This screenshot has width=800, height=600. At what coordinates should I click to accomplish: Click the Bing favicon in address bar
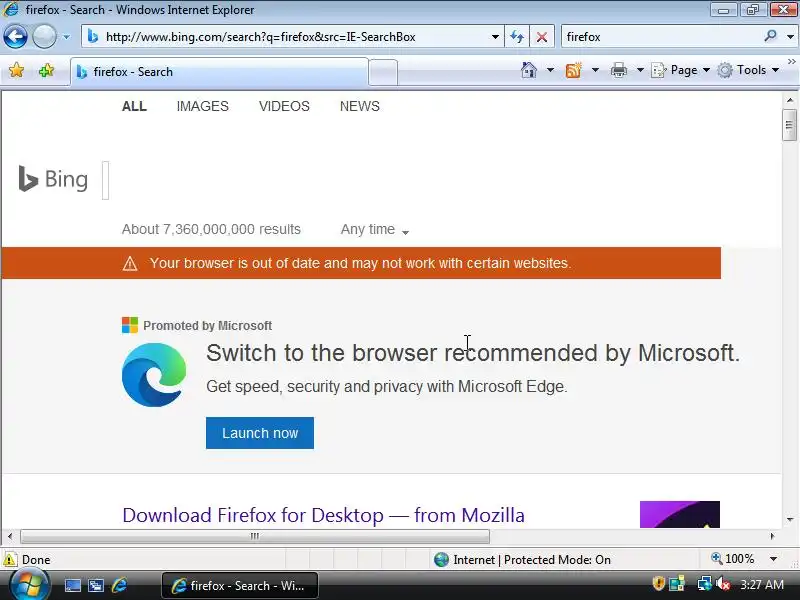click(92, 37)
